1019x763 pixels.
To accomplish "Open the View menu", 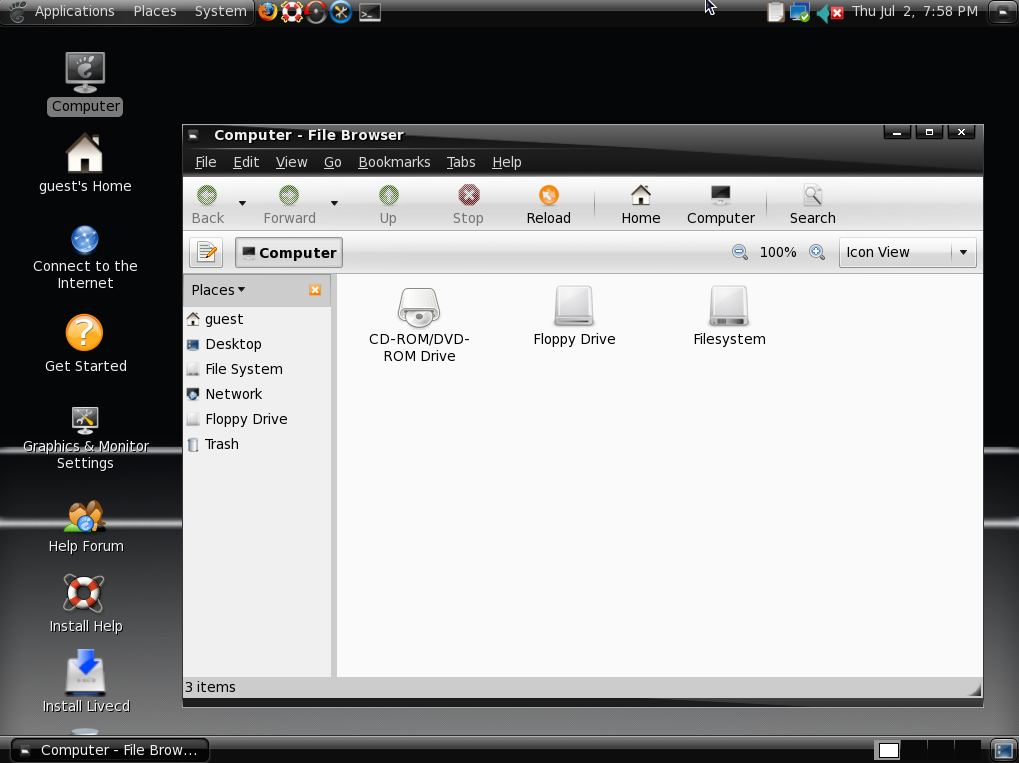I will [x=291, y=162].
